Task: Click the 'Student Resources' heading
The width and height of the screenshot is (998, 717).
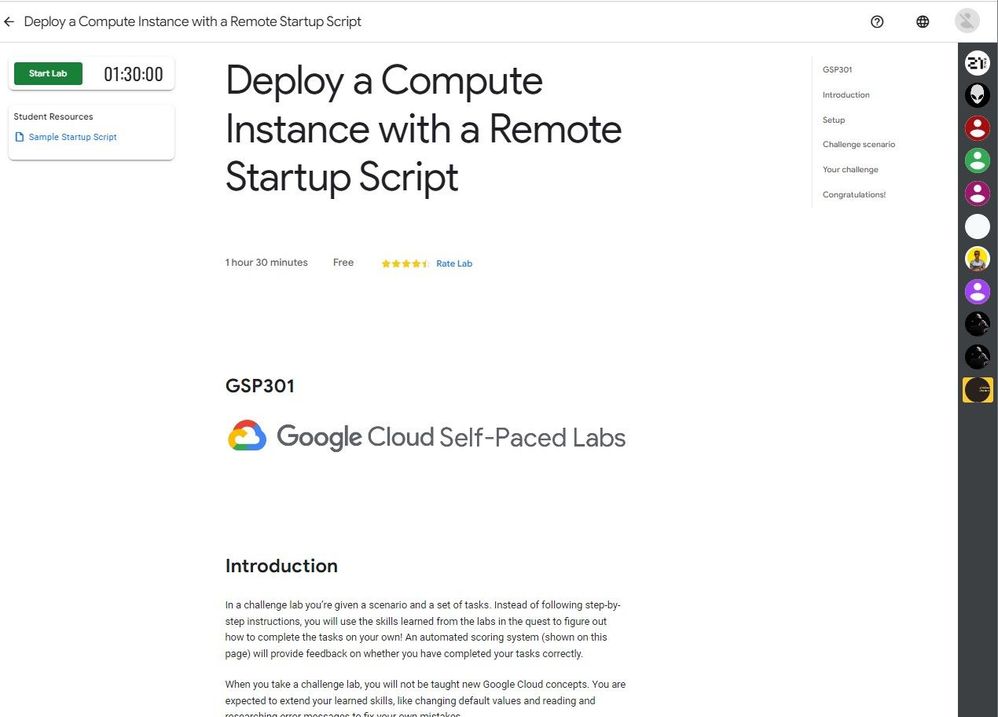Action: pyautogui.click(x=53, y=116)
